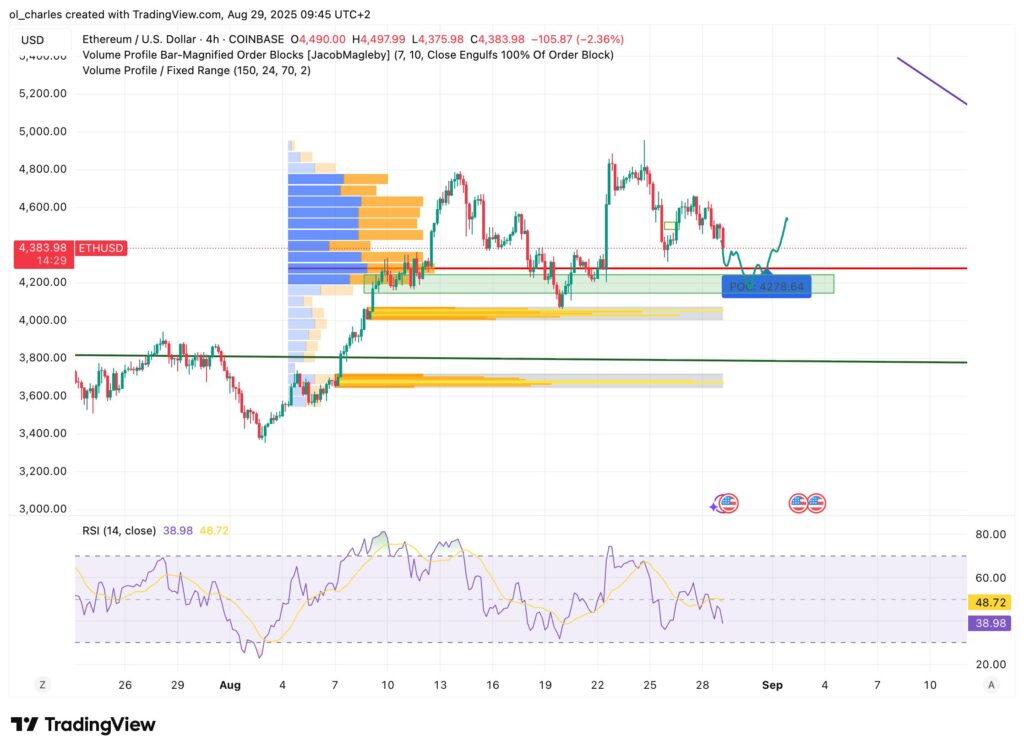1024x752 pixels.
Task: Click the left flag of the paired event markers
Action: click(798, 503)
